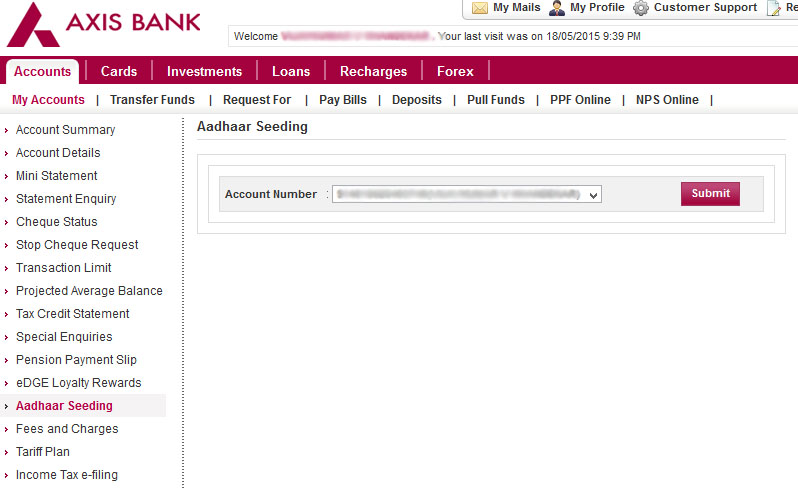Click the Submit button
Screen dimensions: 798x489
(x=710, y=194)
